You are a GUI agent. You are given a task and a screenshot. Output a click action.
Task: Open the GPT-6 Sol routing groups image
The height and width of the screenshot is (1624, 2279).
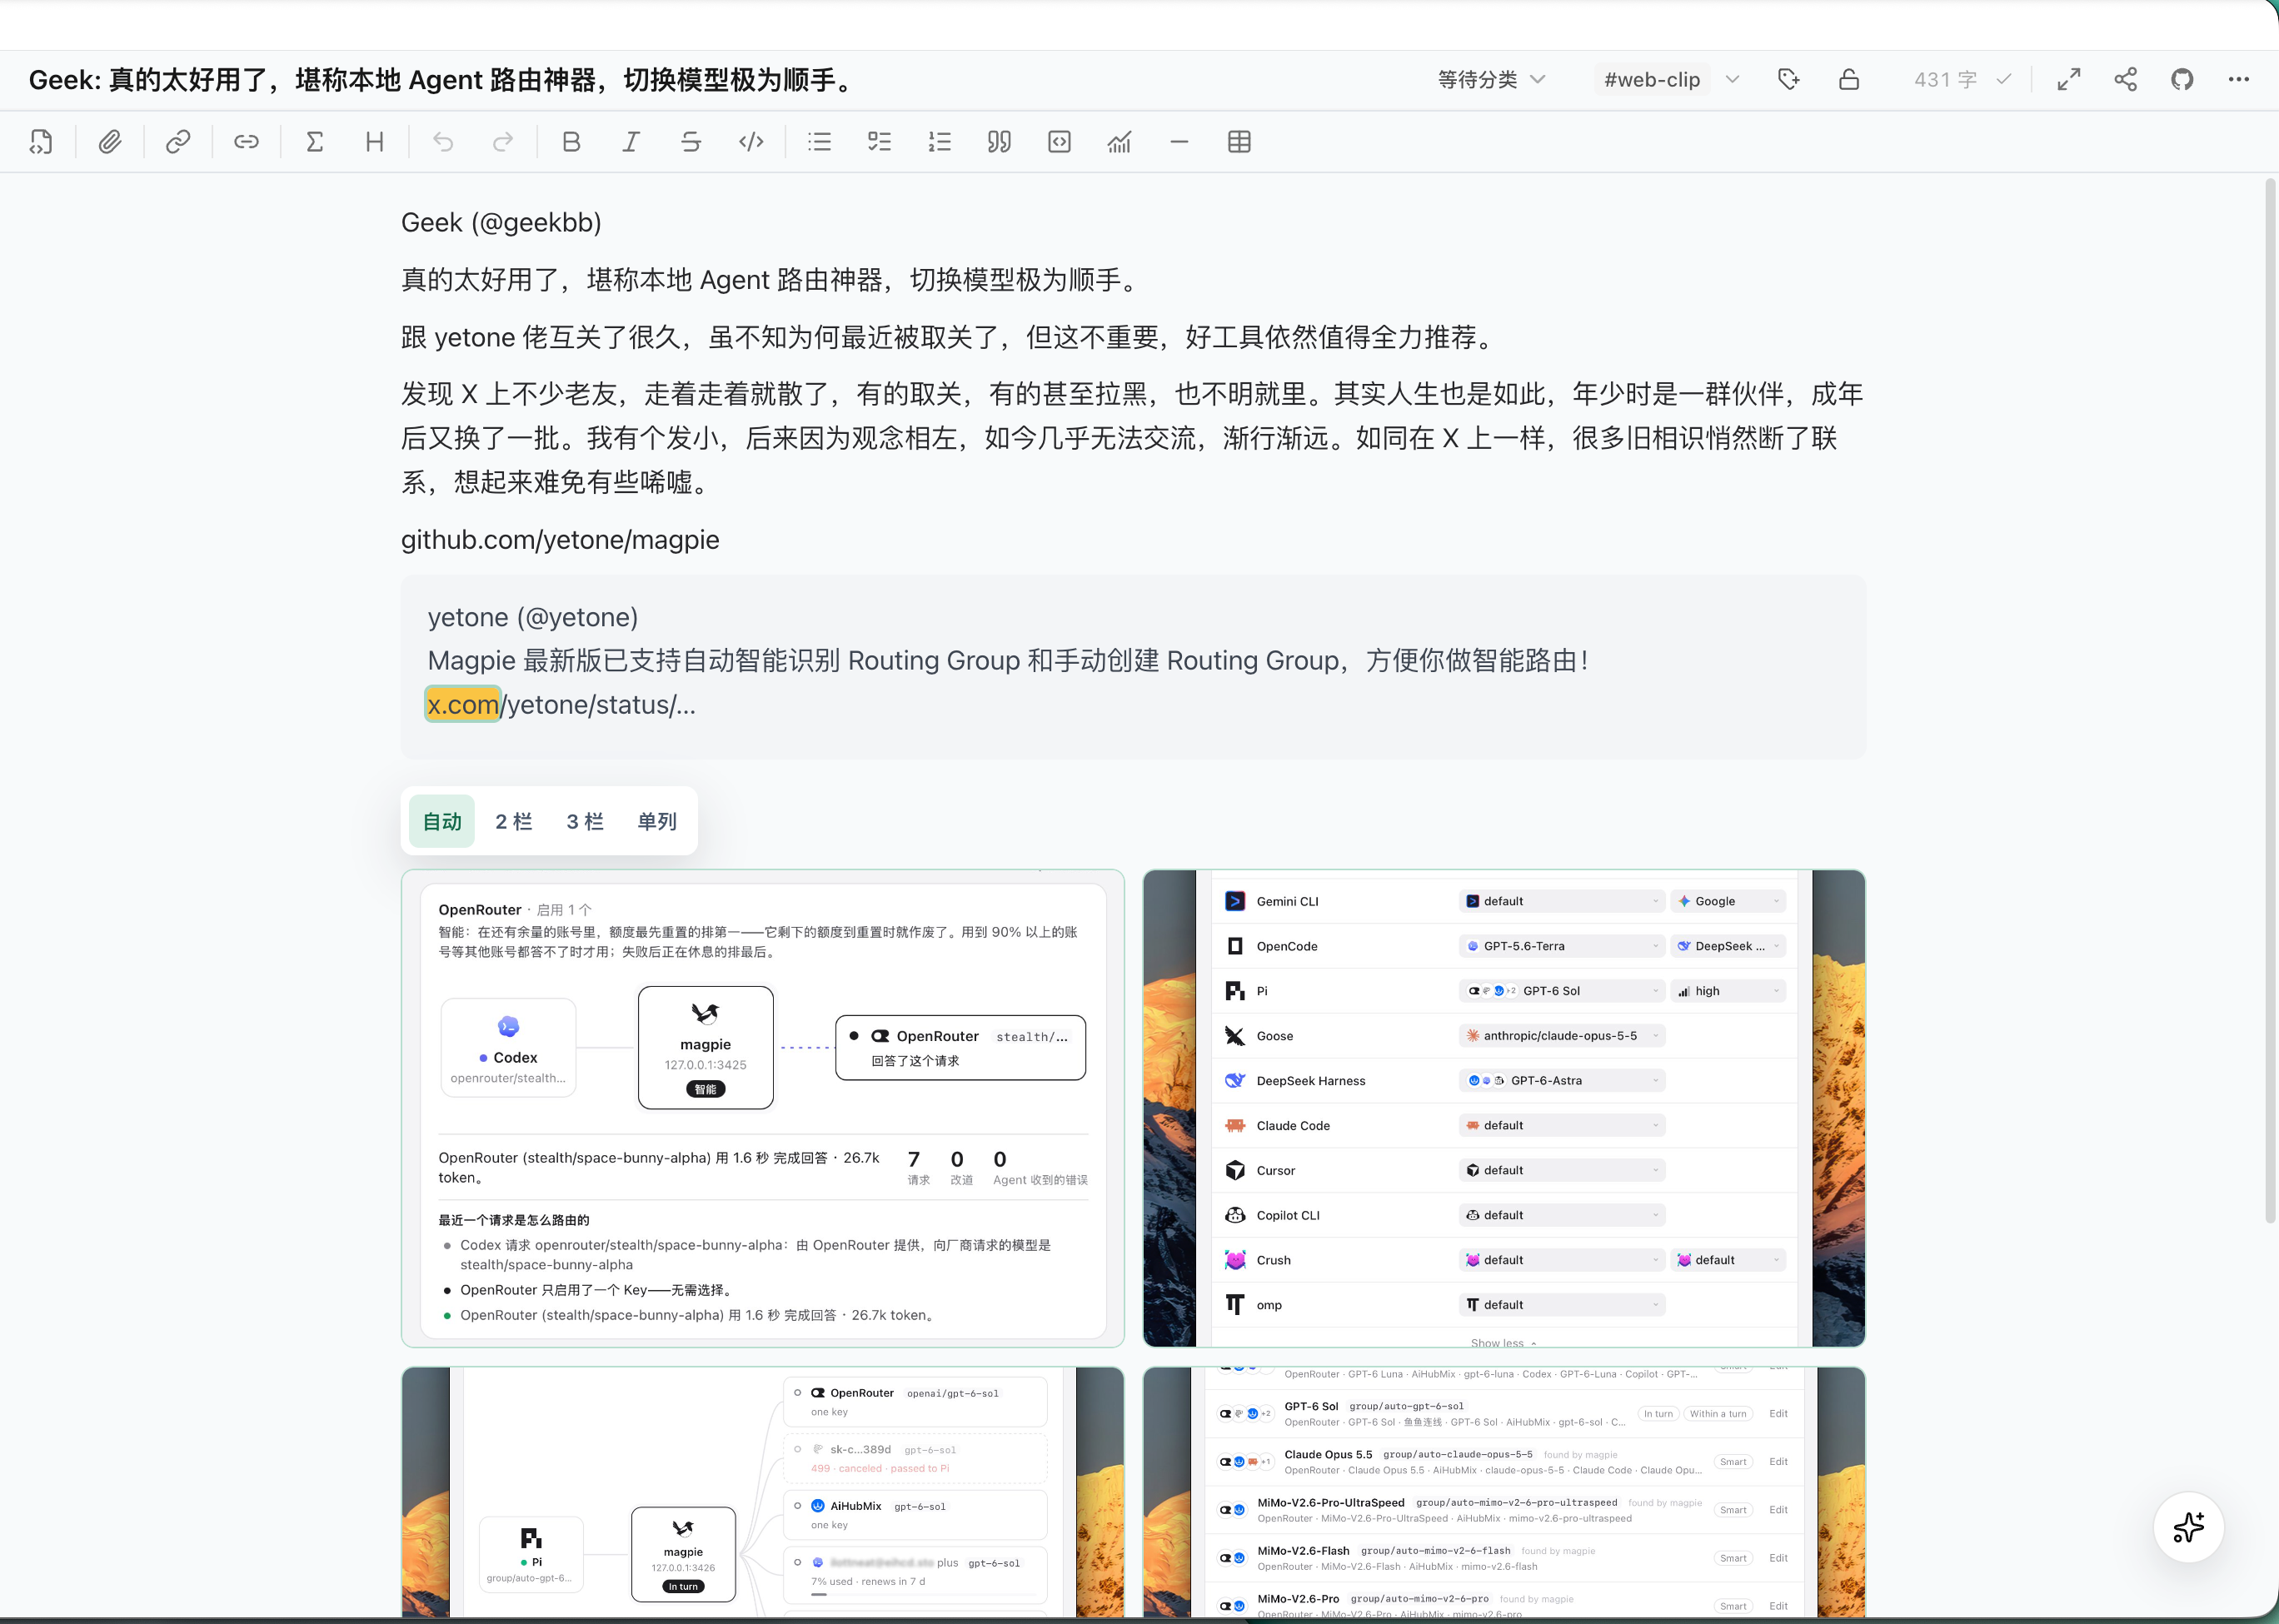(x=1504, y=1492)
